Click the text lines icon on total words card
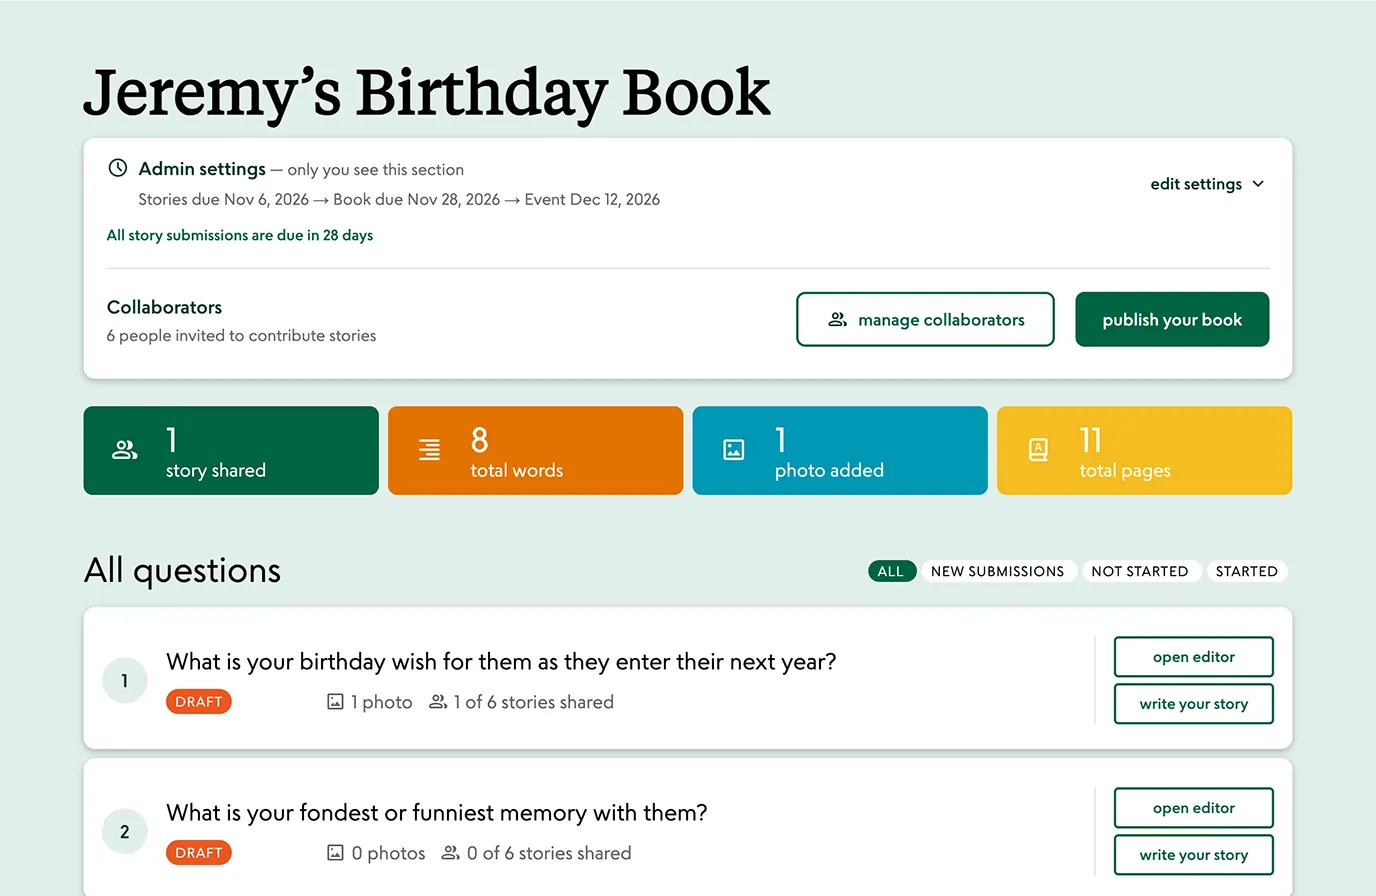Viewport: 1376px width, 896px height. [x=429, y=450]
